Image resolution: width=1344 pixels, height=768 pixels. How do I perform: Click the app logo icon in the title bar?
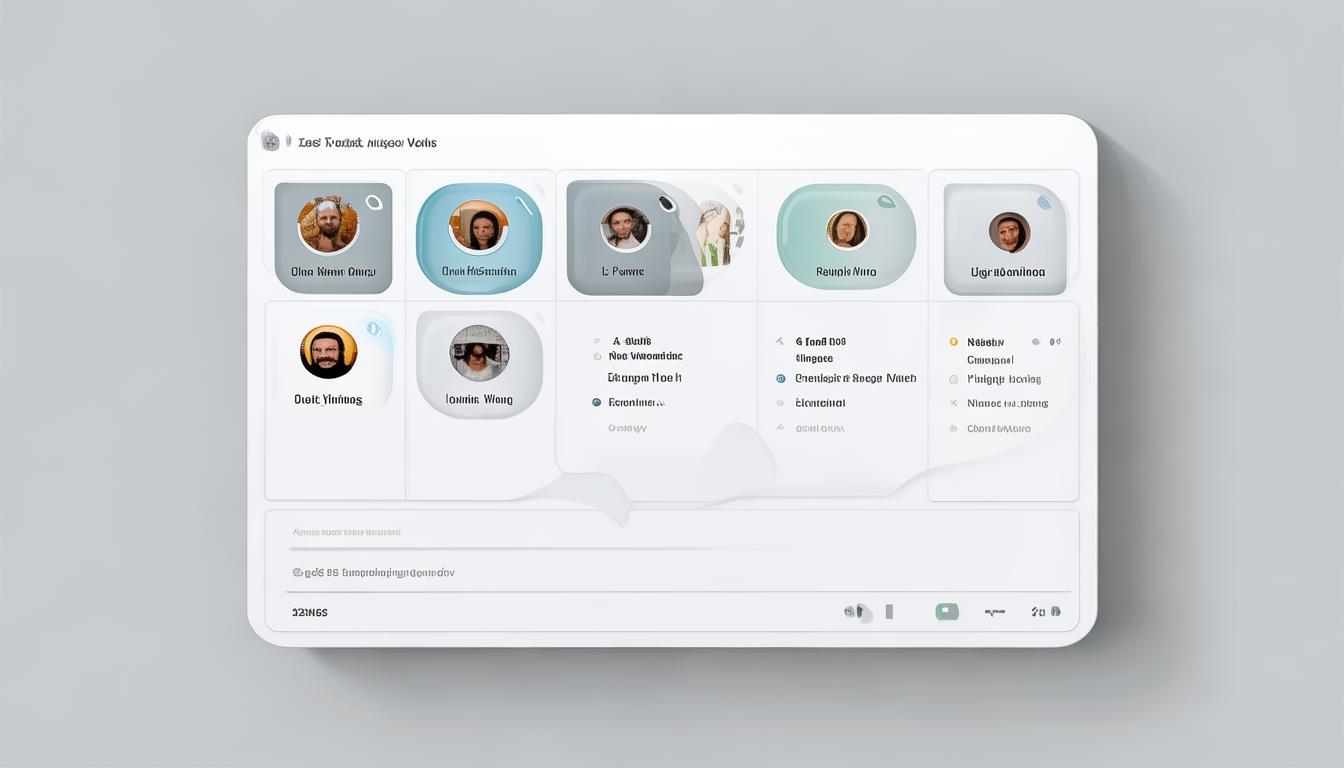[270, 142]
